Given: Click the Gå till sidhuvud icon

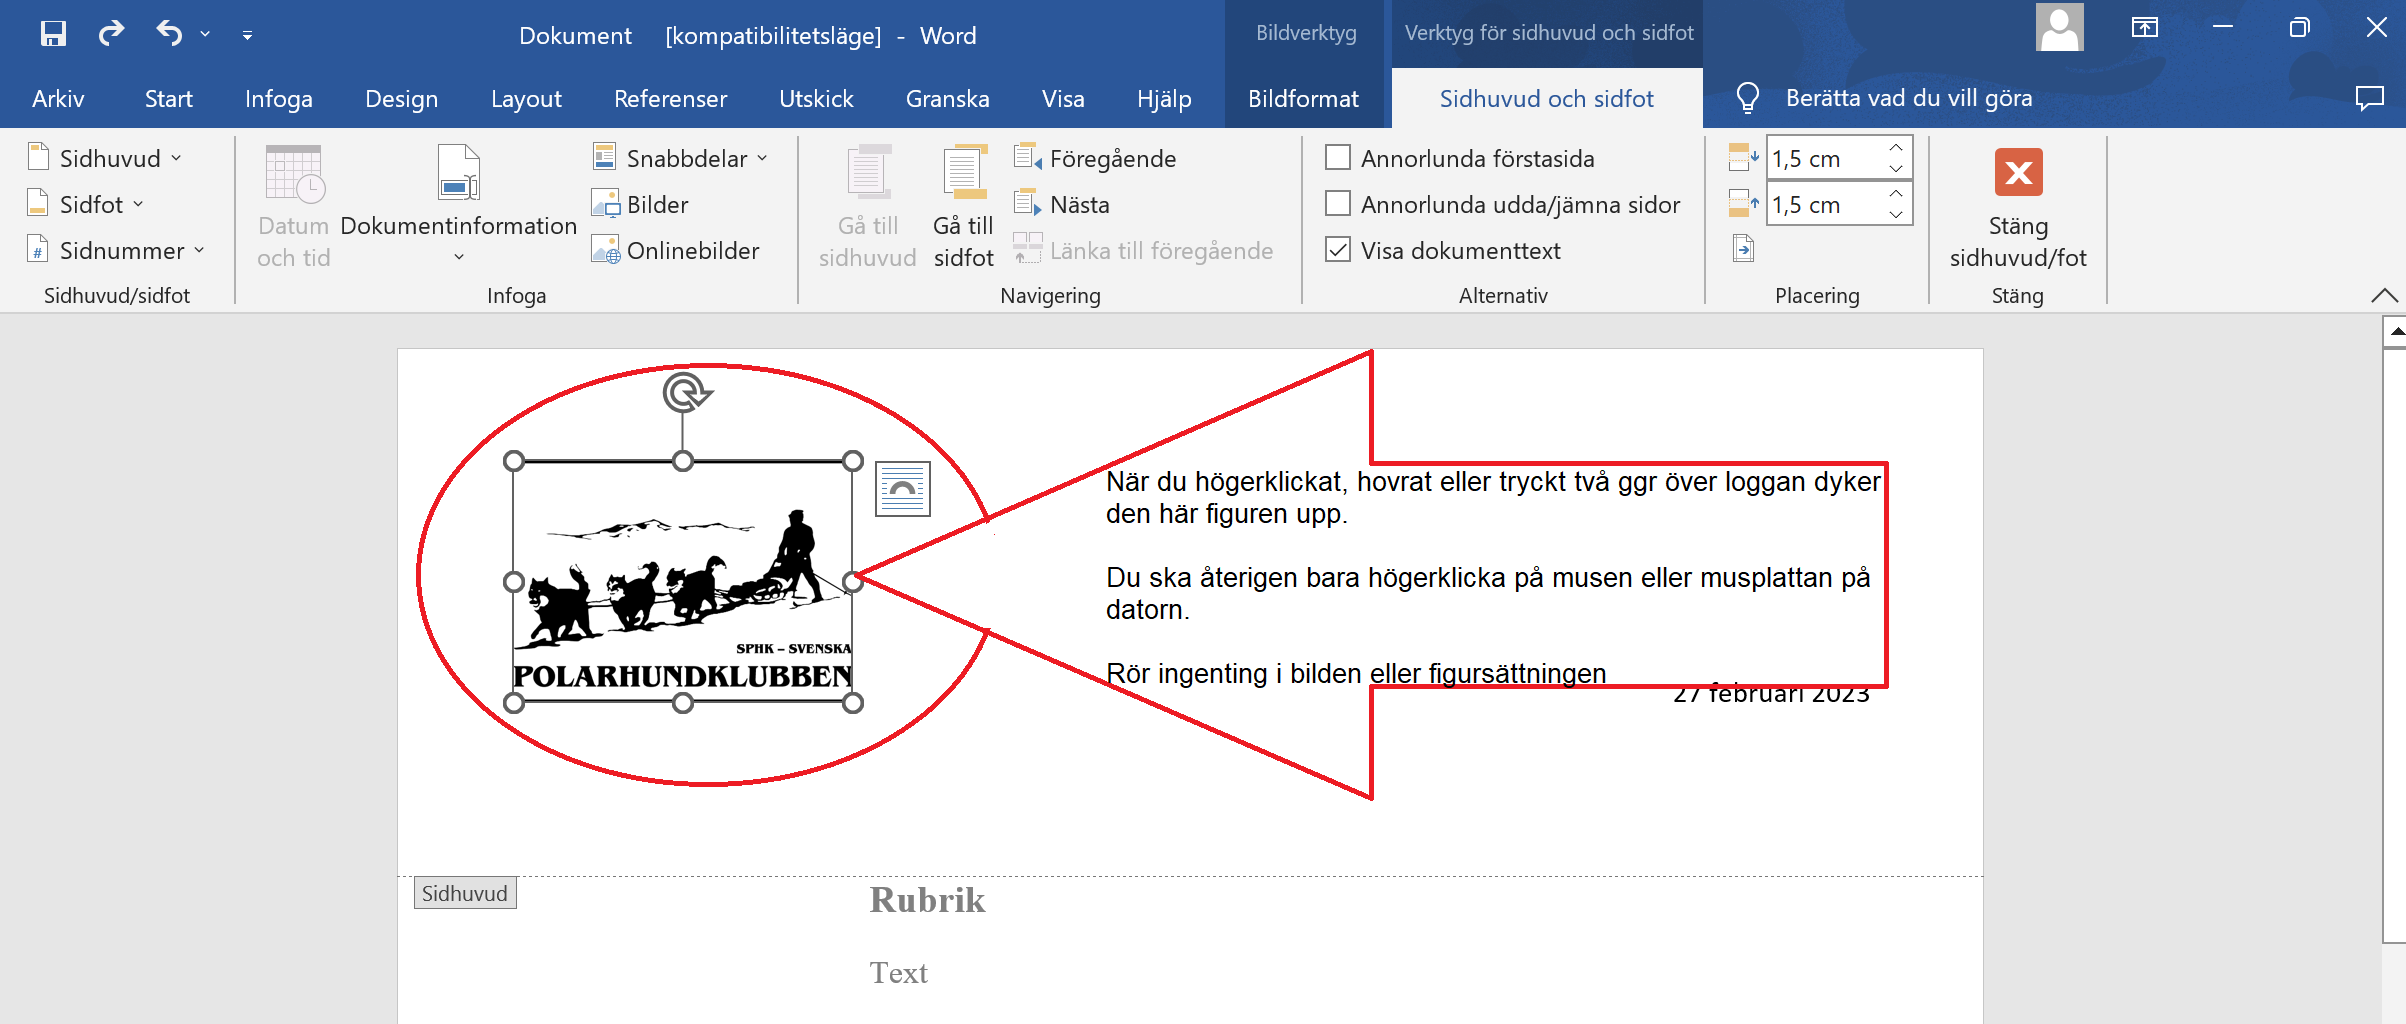Looking at the screenshot, I should coord(867,174).
